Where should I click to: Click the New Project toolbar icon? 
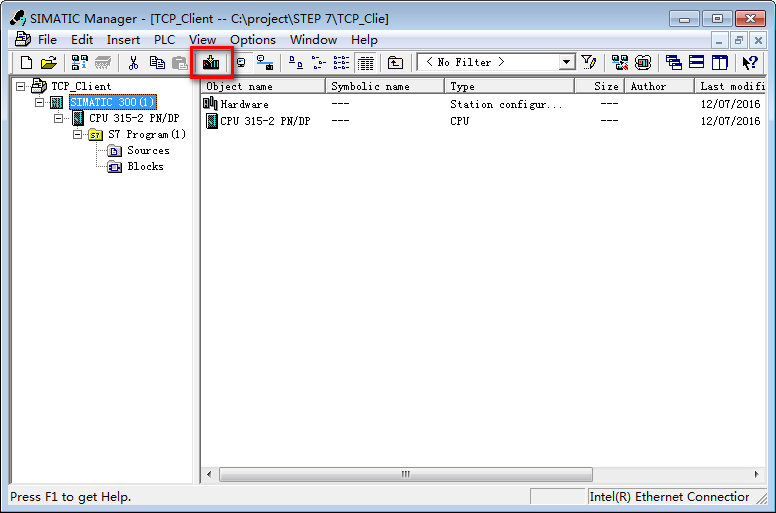click(x=26, y=62)
